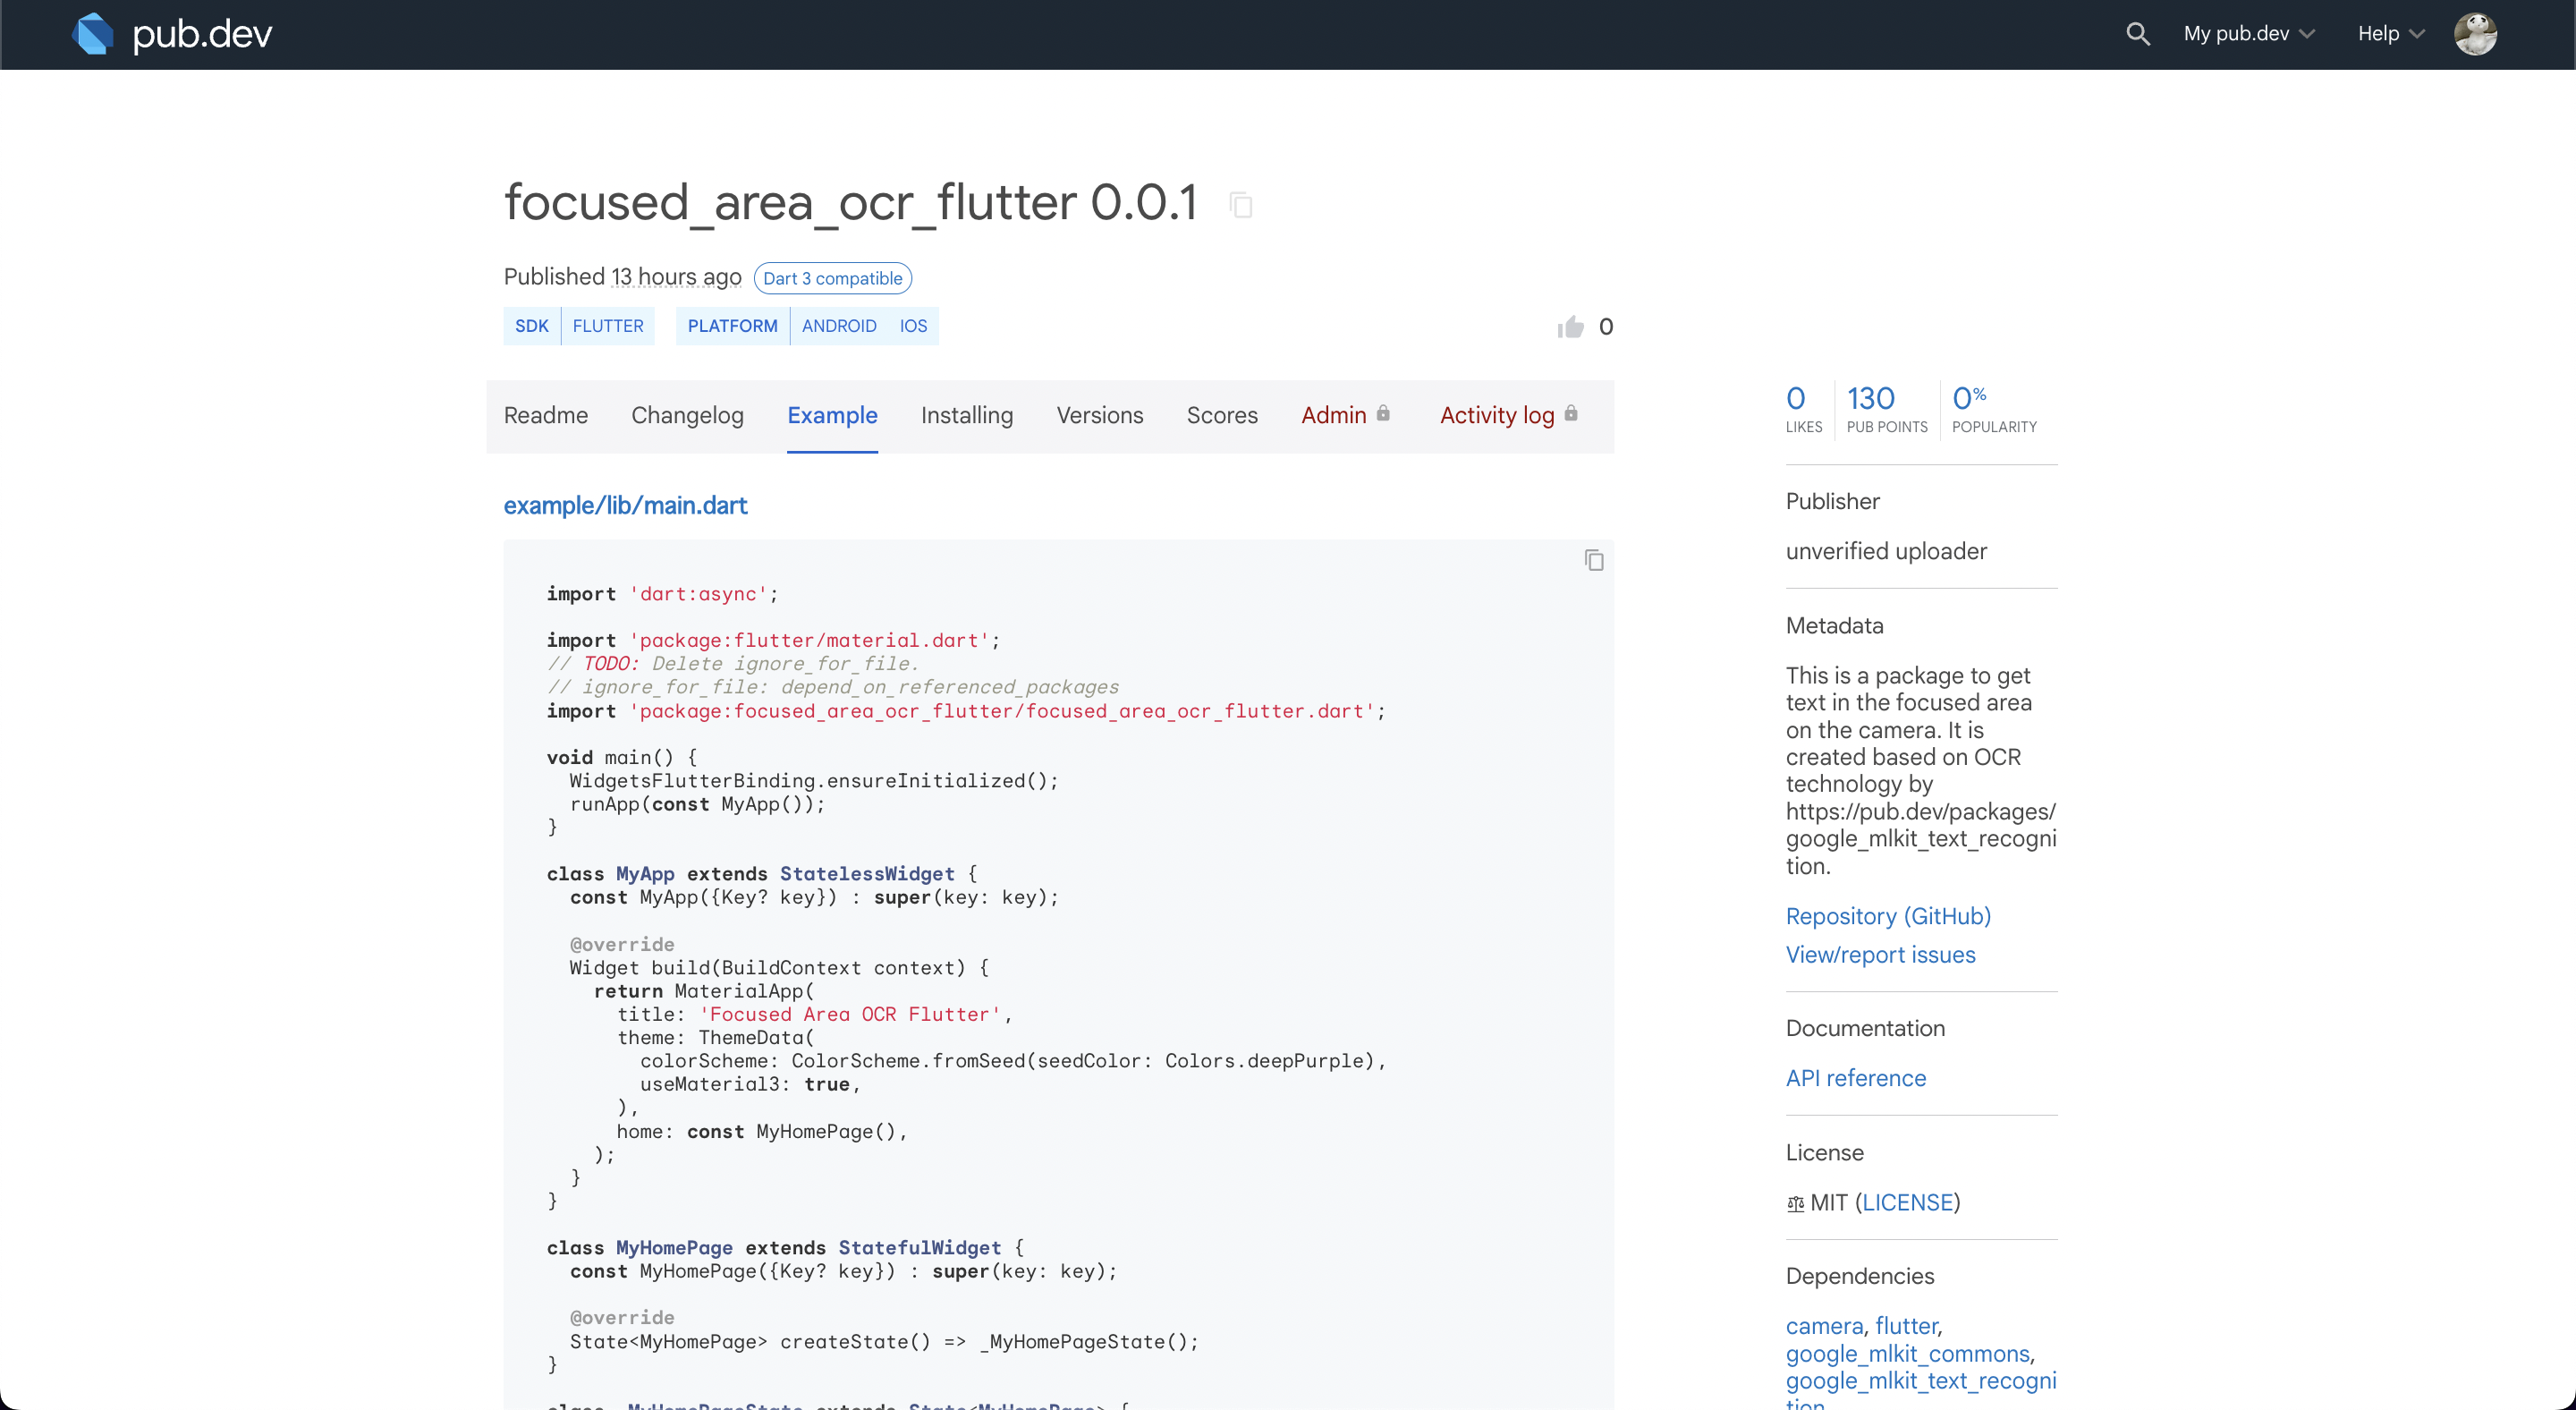The height and width of the screenshot is (1410, 2576).
Task: Open the search magnifier icon
Action: 2137,34
